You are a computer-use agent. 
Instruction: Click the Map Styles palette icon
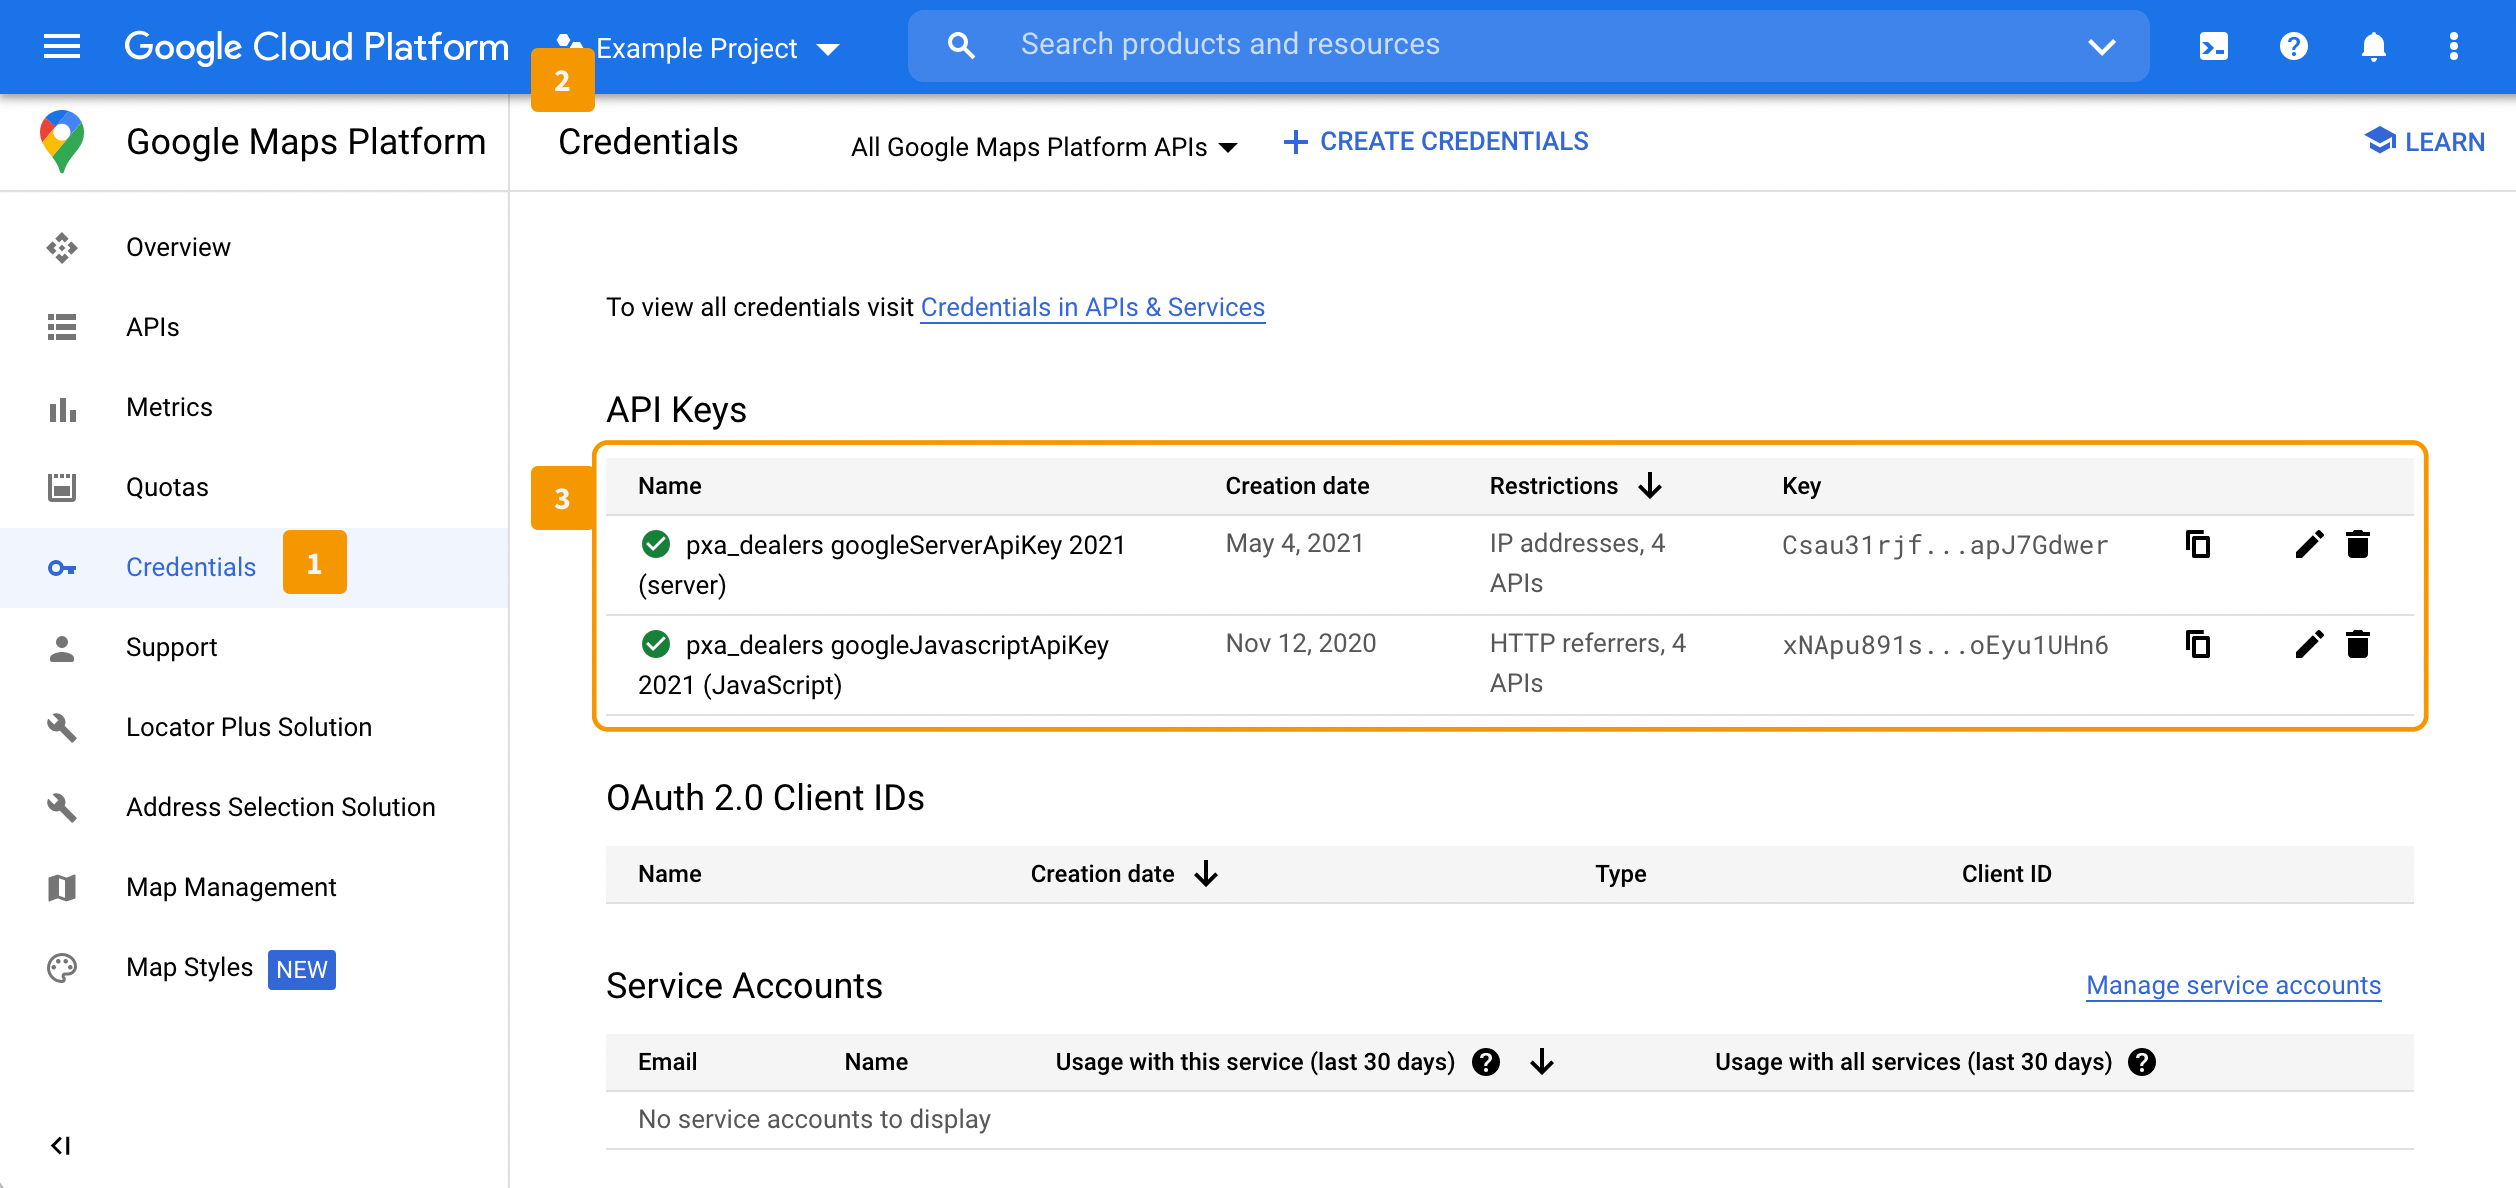[62, 968]
